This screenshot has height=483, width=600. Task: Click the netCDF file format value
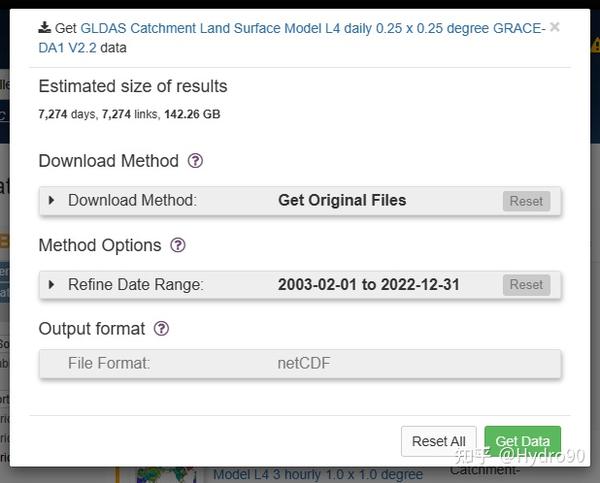pyautogui.click(x=303, y=363)
